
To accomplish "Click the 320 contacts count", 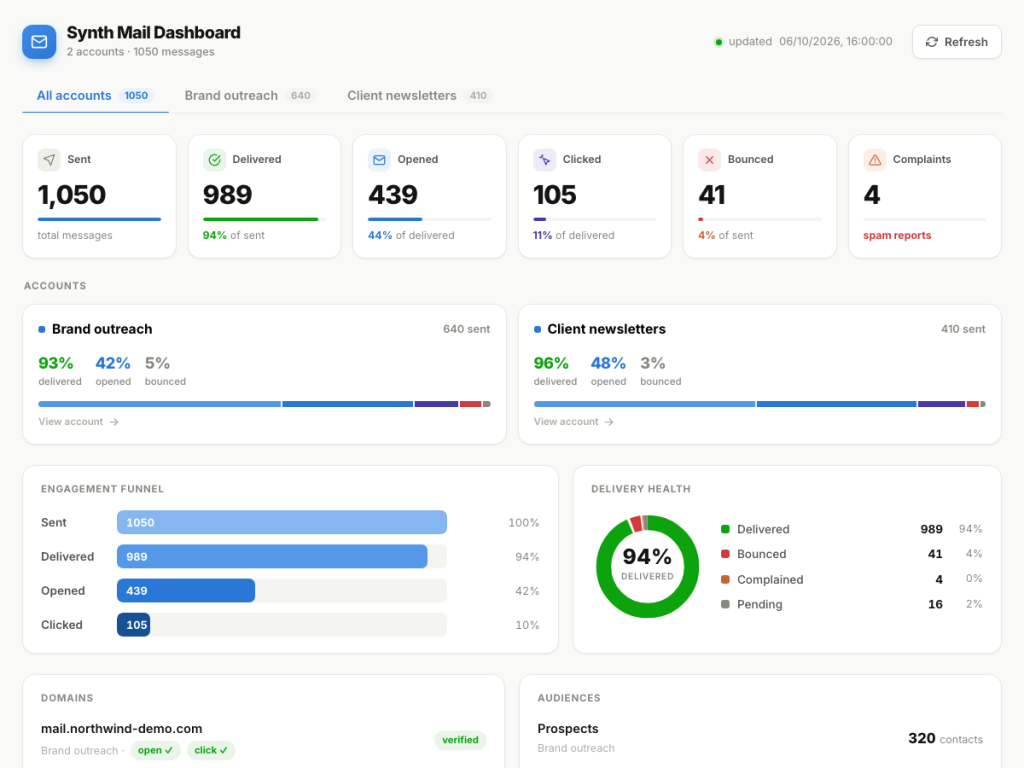I will [945, 739].
